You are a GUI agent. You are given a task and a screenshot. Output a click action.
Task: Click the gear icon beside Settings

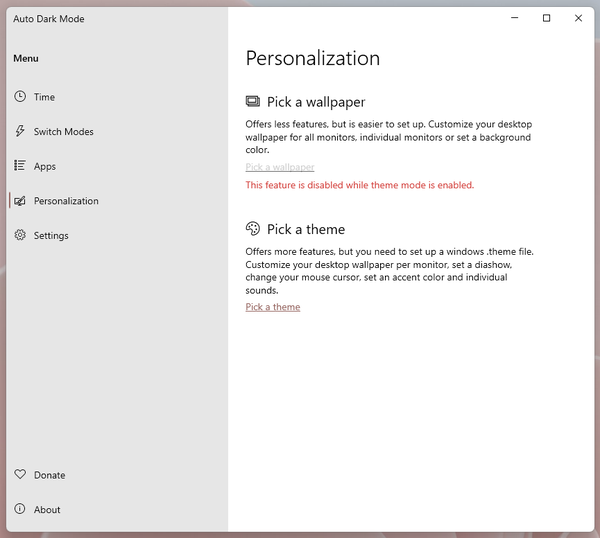point(20,235)
